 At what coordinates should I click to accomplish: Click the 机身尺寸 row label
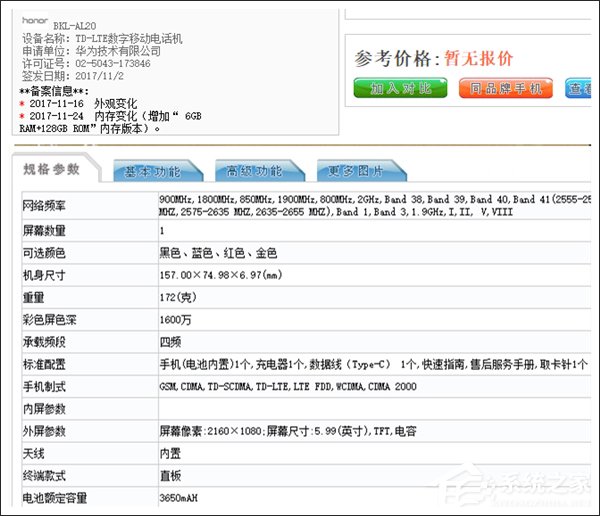[x=44, y=275]
